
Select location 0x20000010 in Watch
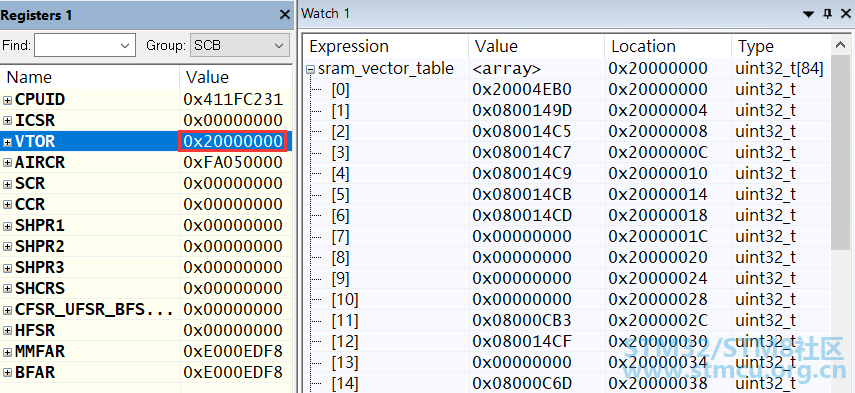(658, 174)
